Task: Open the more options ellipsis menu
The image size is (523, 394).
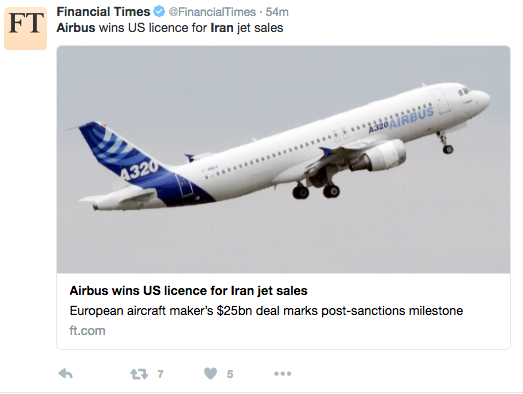Action: (283, 374)
